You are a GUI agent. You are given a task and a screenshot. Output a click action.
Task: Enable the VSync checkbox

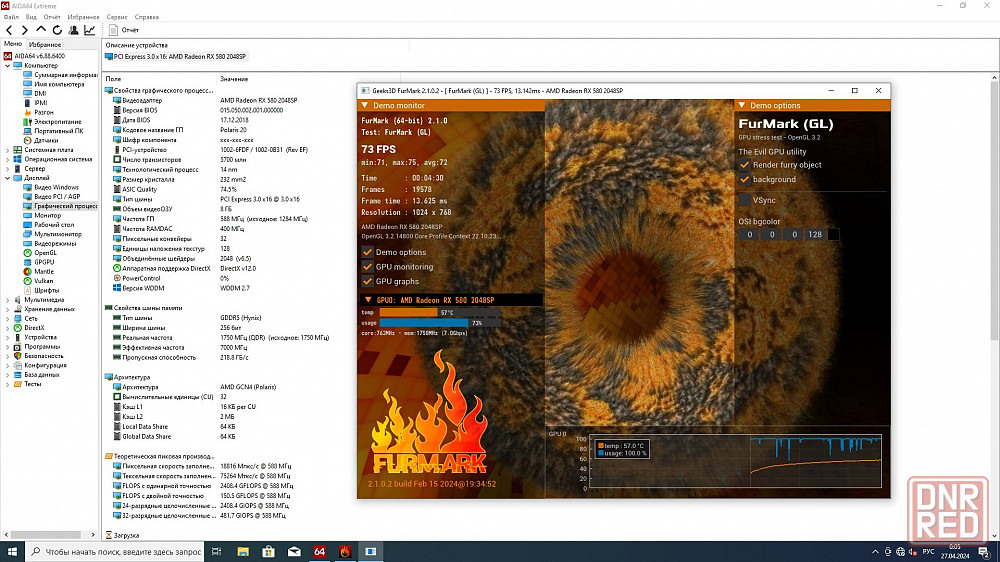tap(744, 200)
